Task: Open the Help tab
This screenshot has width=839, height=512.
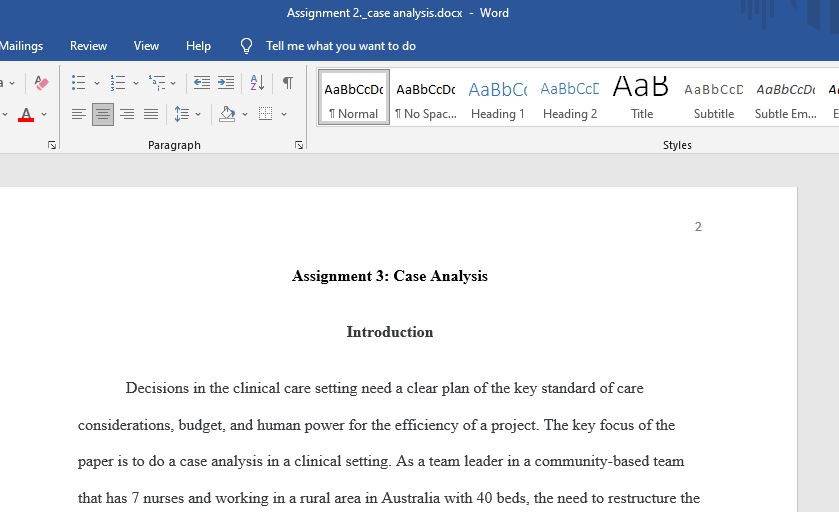Action: 199,46
